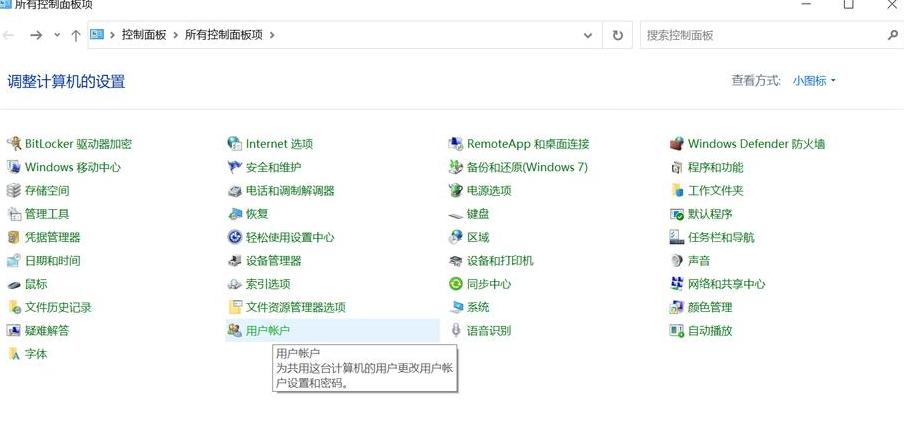Refresh the control panel view
Viewport: 904px width, 440px height.
[617, 35]
